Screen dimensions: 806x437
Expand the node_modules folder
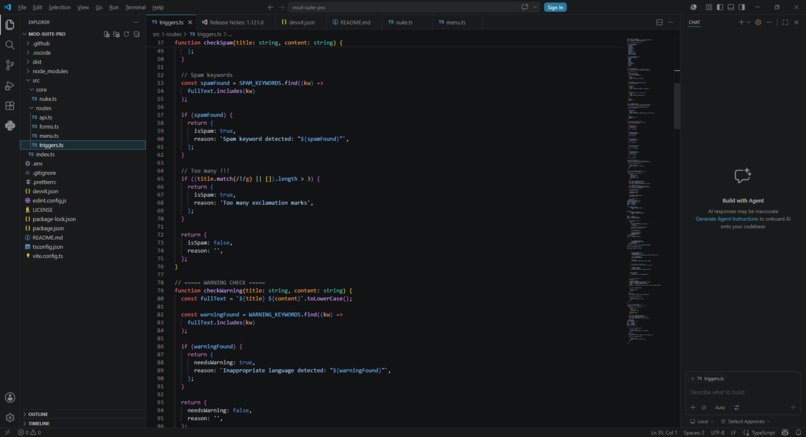83,71
